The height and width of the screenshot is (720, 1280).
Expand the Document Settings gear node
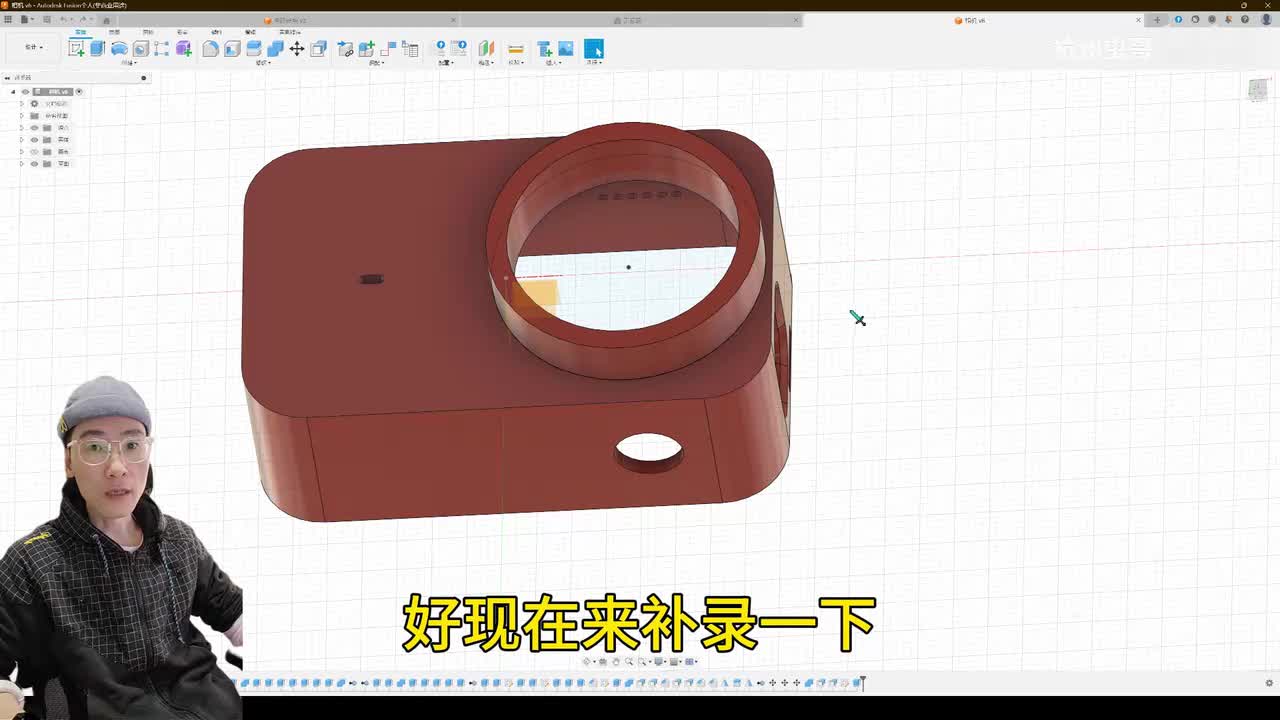click(21, 104)
